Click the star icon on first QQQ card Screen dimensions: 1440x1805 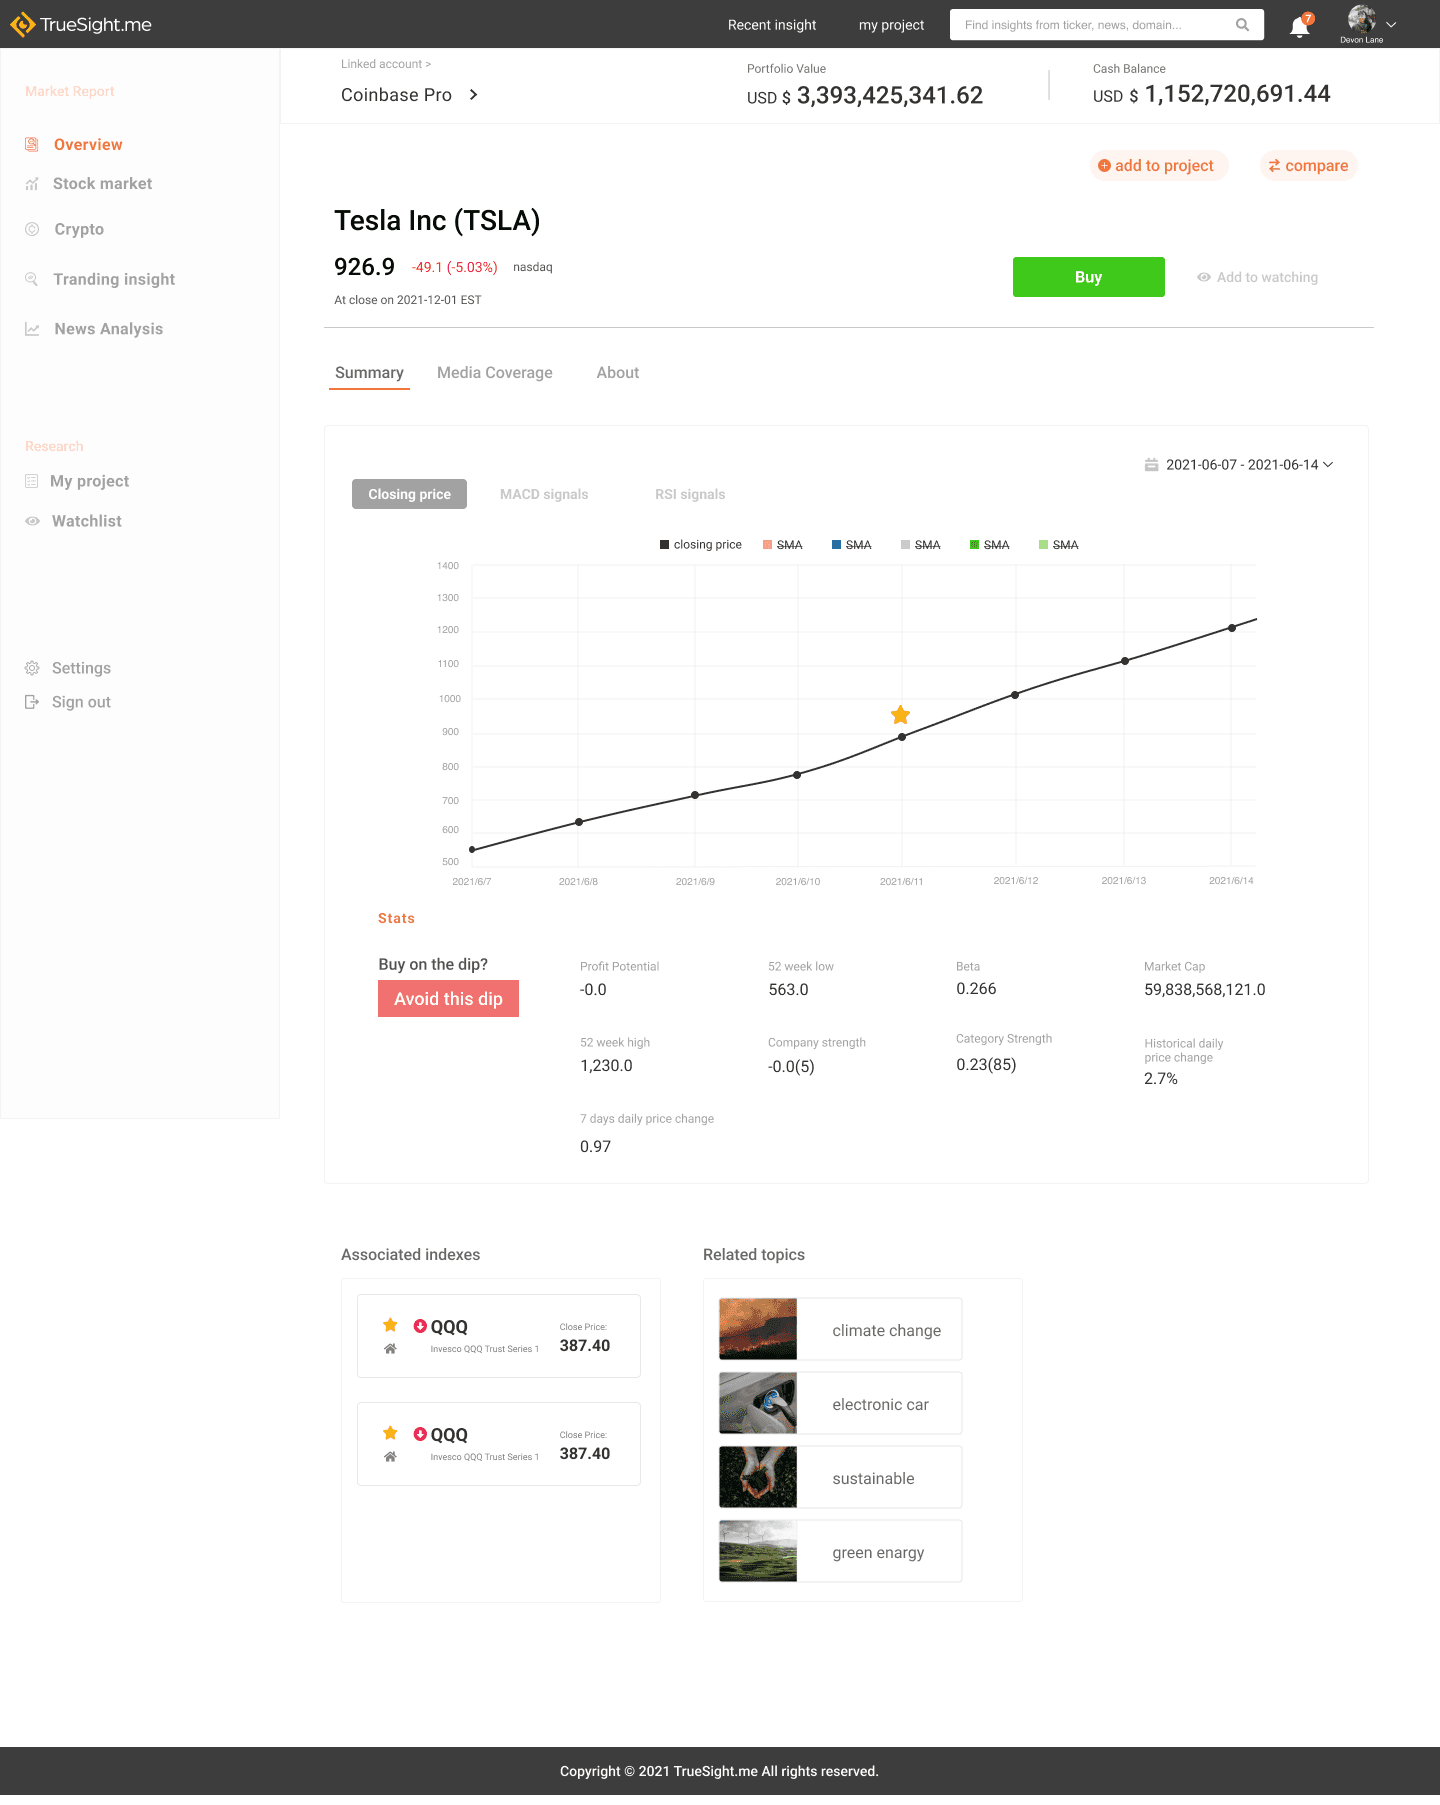390,1325
